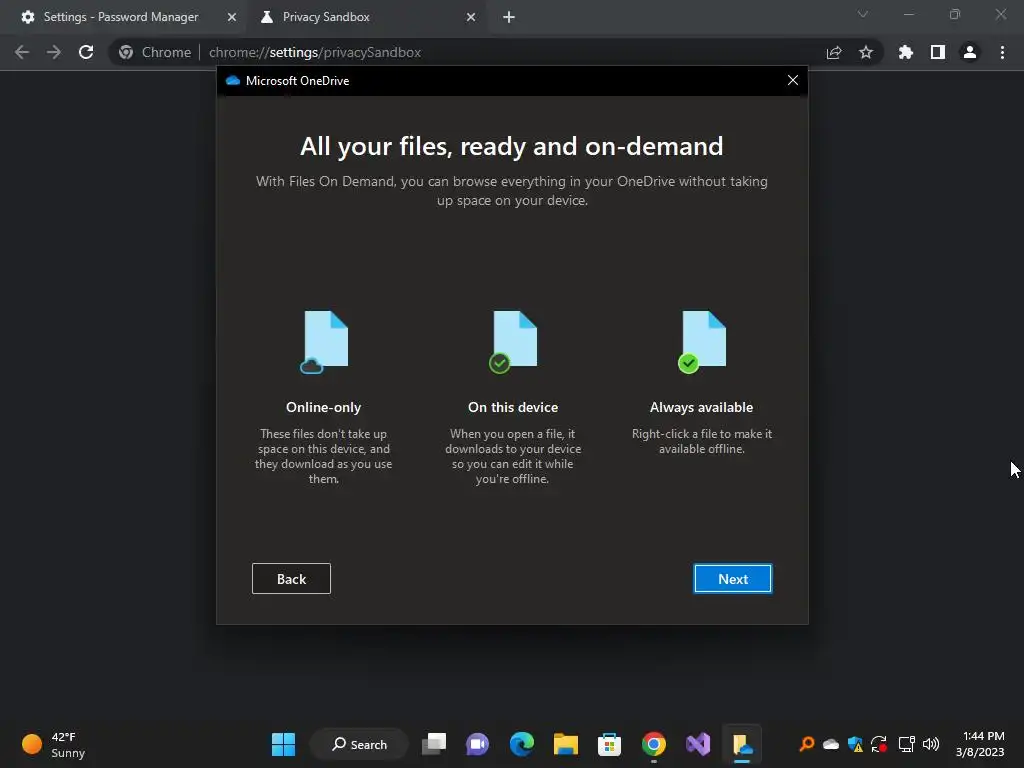Viewport: 1024px width, 768px height.
Task: Click the orange search tray icon
Action: pyautogui.click(x=807, y=744)
